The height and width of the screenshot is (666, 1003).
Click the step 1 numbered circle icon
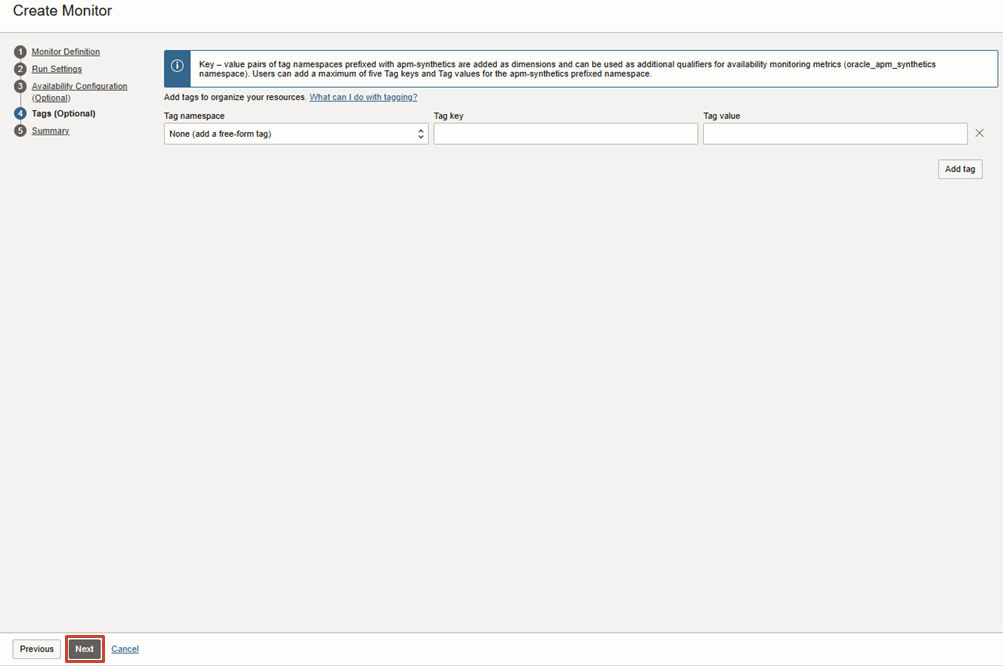tap(20, 52)
